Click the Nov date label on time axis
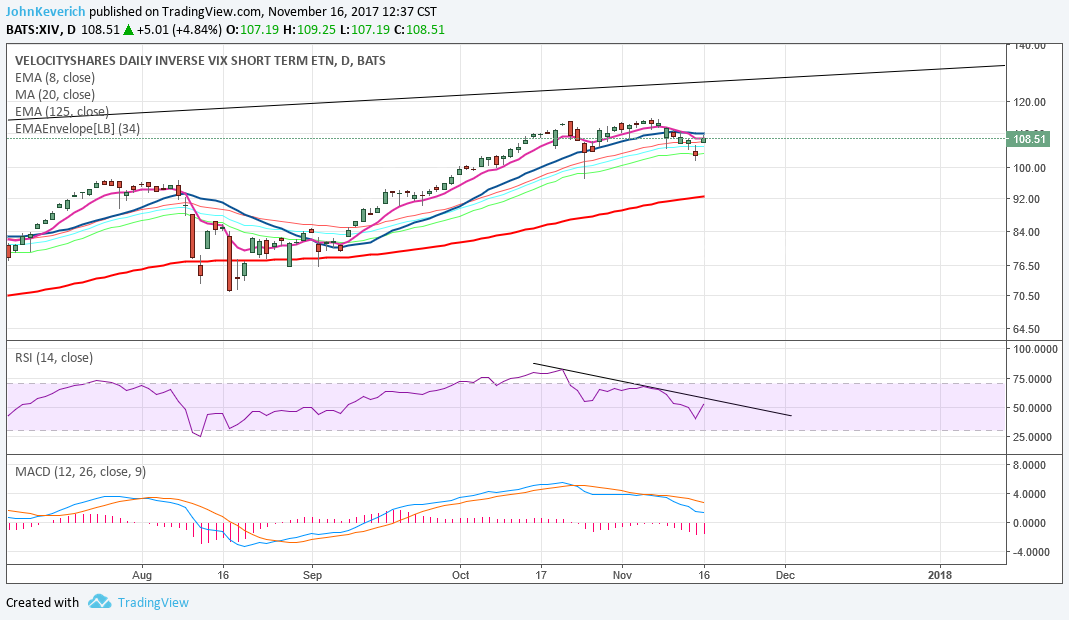This screenshot has width=1069, height=620. [x=622, y=575]
